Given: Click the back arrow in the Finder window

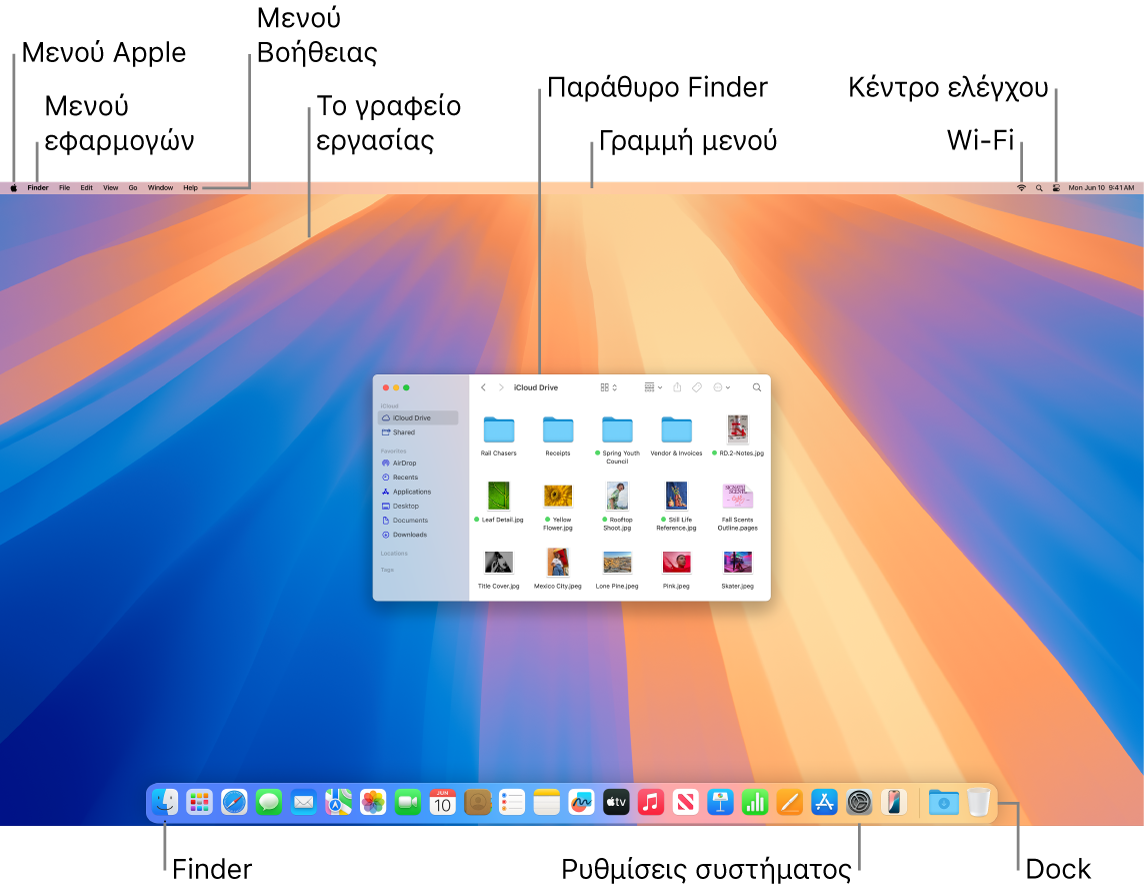Looking at the screenshot, I should pos(484,387).
